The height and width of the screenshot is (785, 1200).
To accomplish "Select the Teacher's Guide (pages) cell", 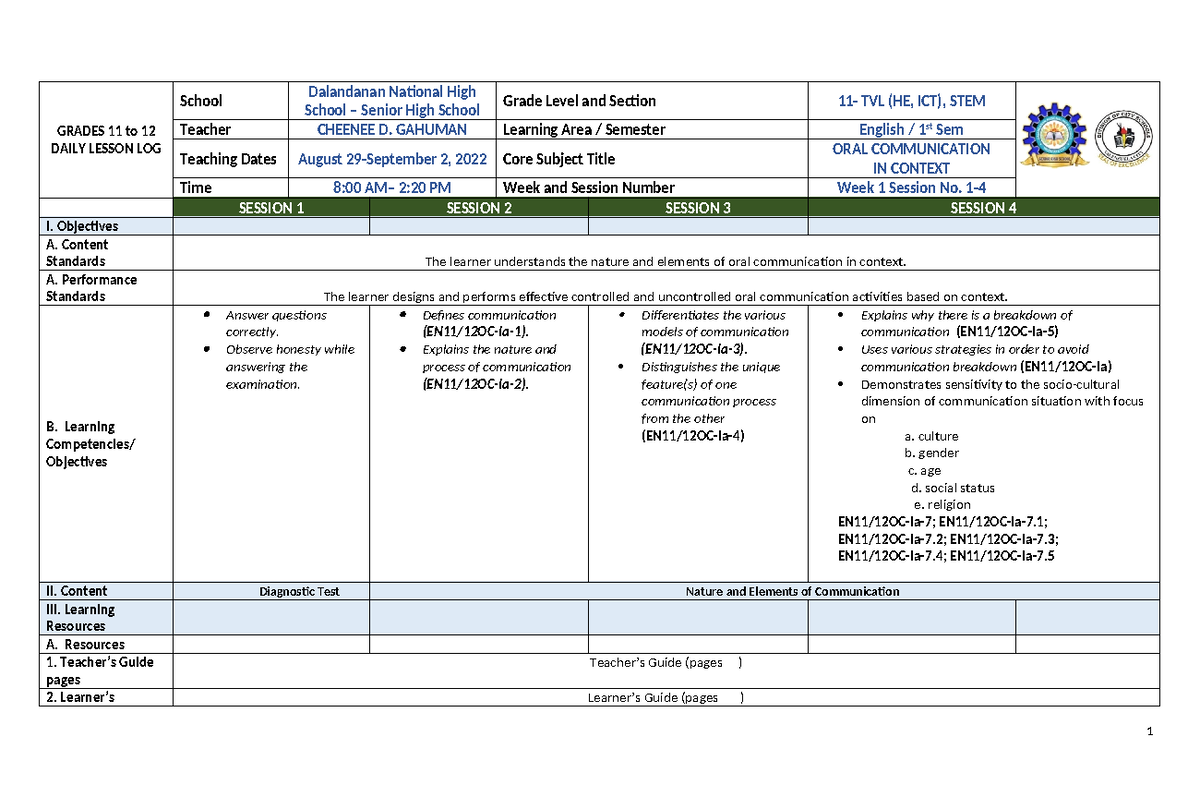I will (663, 662).
